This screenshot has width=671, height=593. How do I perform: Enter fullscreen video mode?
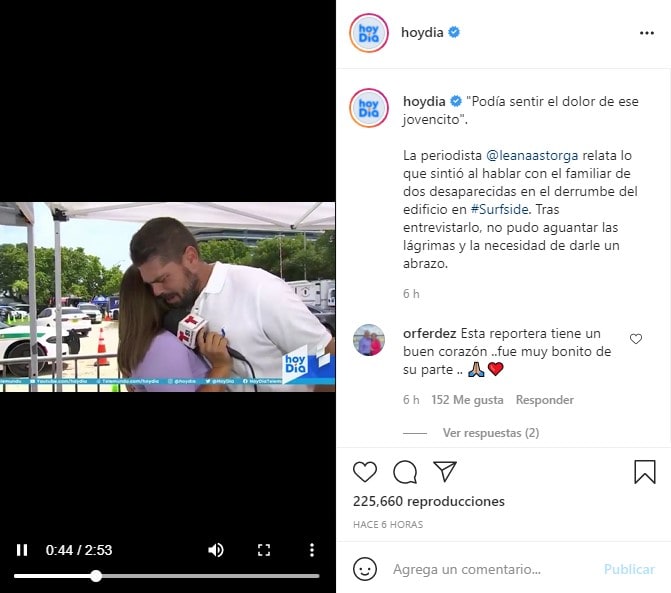(x=264, y=550)
